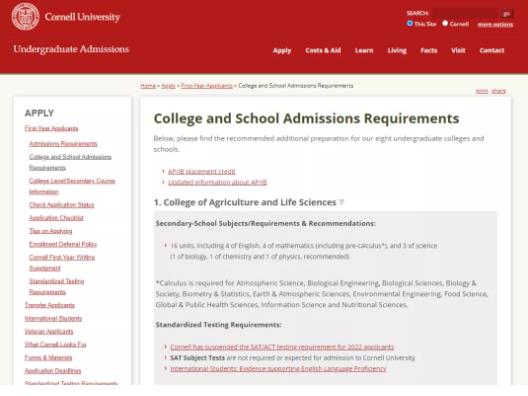Open the Learn menu
Image resolution: width=528 pixels, height=396 pixels.
tap(364, 51)
